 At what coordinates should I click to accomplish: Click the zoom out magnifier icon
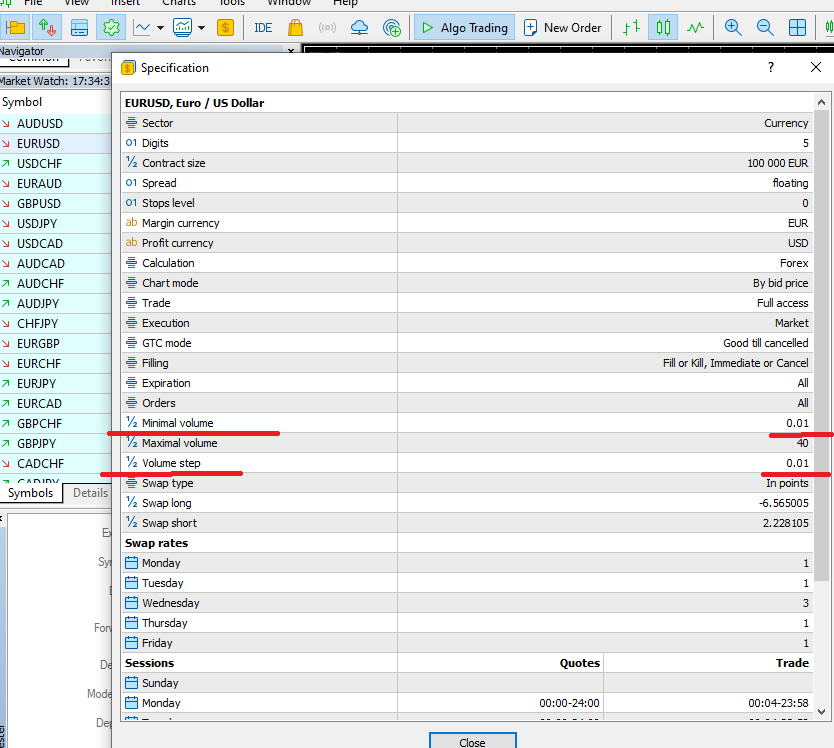(x=765, y=28)
